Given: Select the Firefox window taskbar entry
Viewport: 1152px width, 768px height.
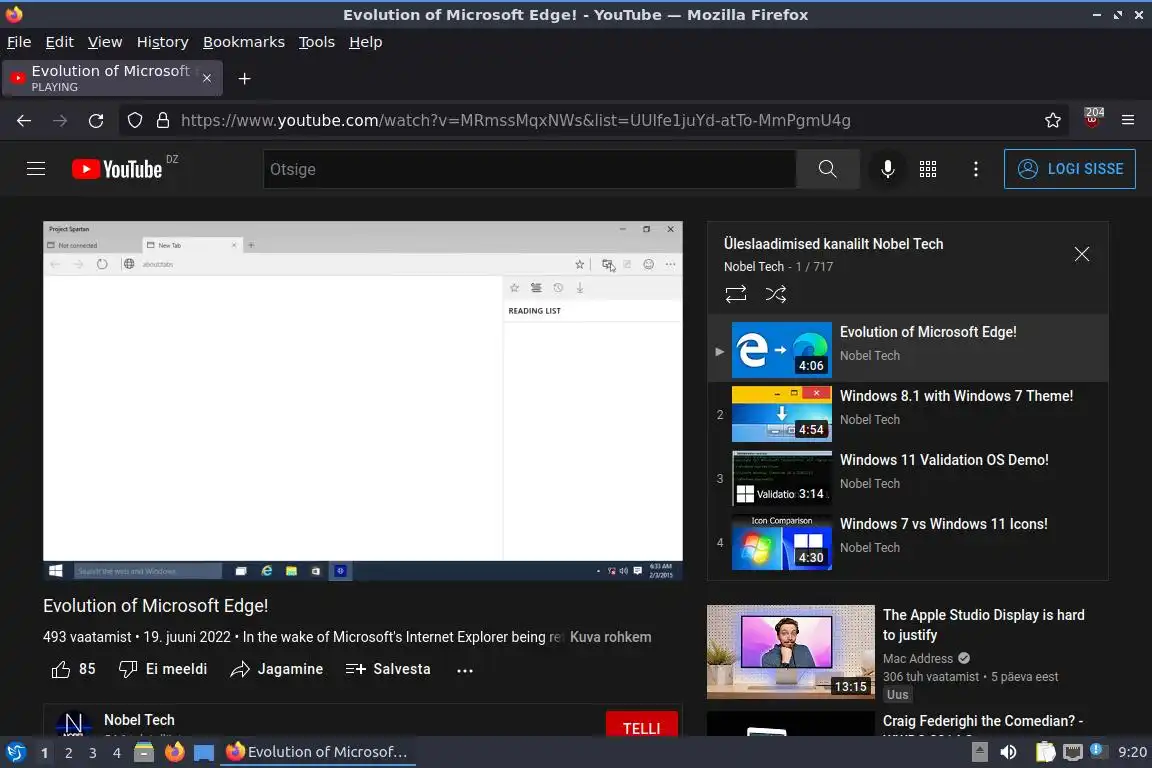Looking at the screenshot, I should click(x=317, y=752).
